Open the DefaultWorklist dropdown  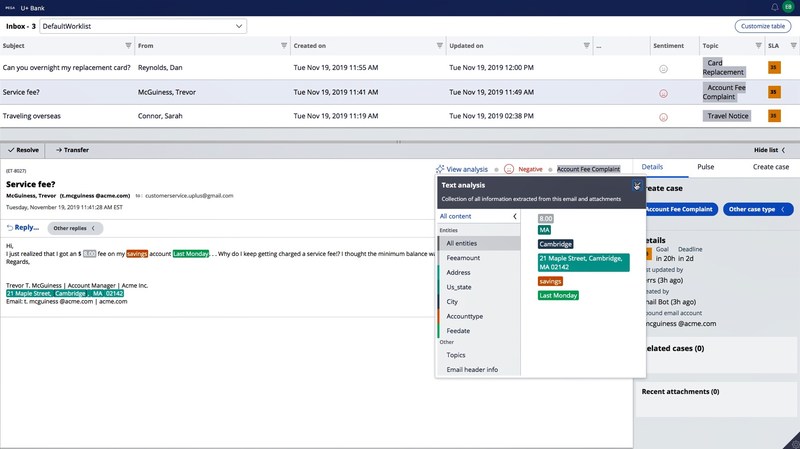[142, 26]
